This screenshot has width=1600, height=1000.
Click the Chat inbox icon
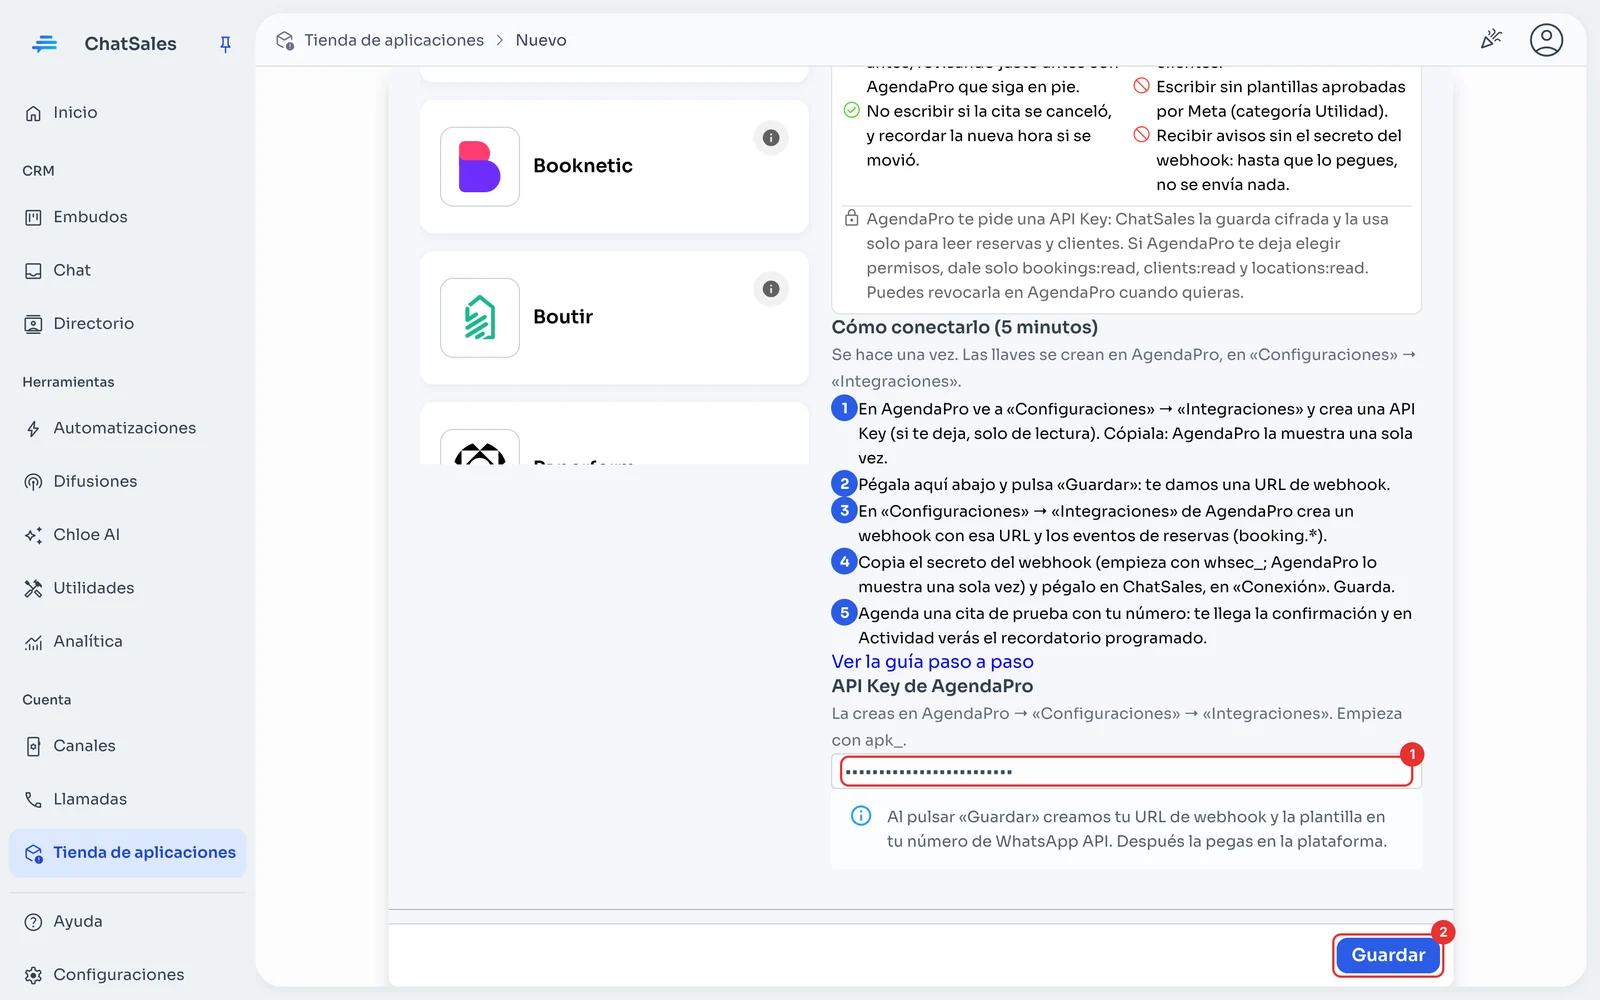(x=33, y=271)
